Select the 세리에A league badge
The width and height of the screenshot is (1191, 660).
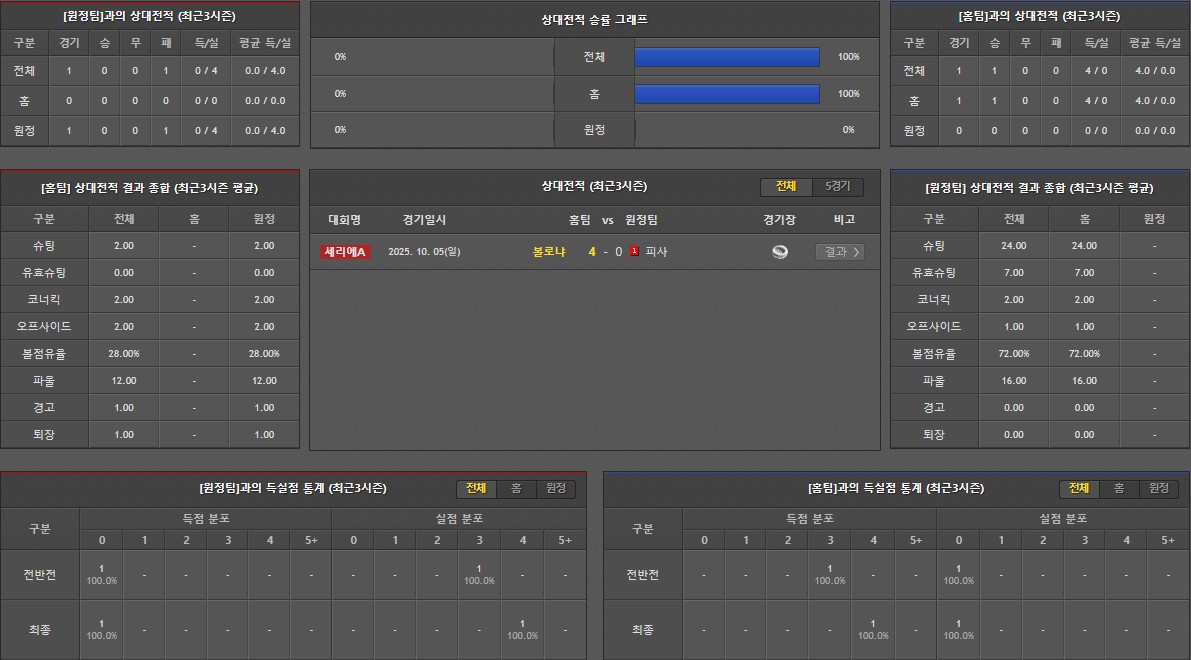click(345, 252)
